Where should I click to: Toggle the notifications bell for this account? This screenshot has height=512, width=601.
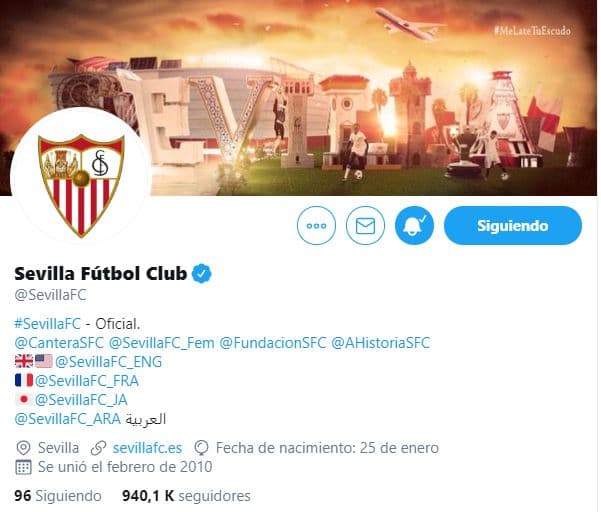point(414,225)
